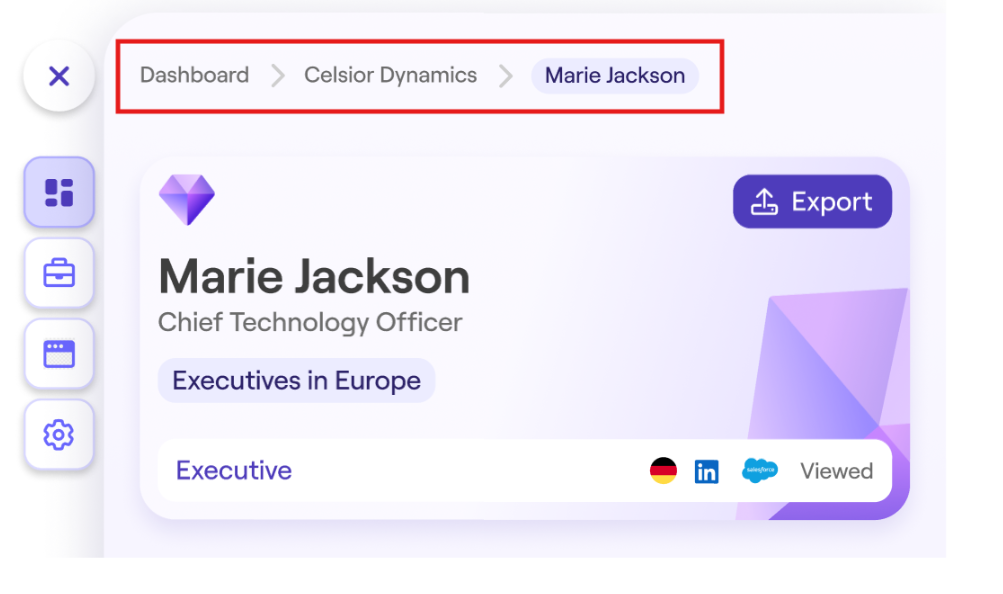Select the Marie Jackson breadcrumb chip
This screenshot has width=1003, height=594.
[615, 76]
